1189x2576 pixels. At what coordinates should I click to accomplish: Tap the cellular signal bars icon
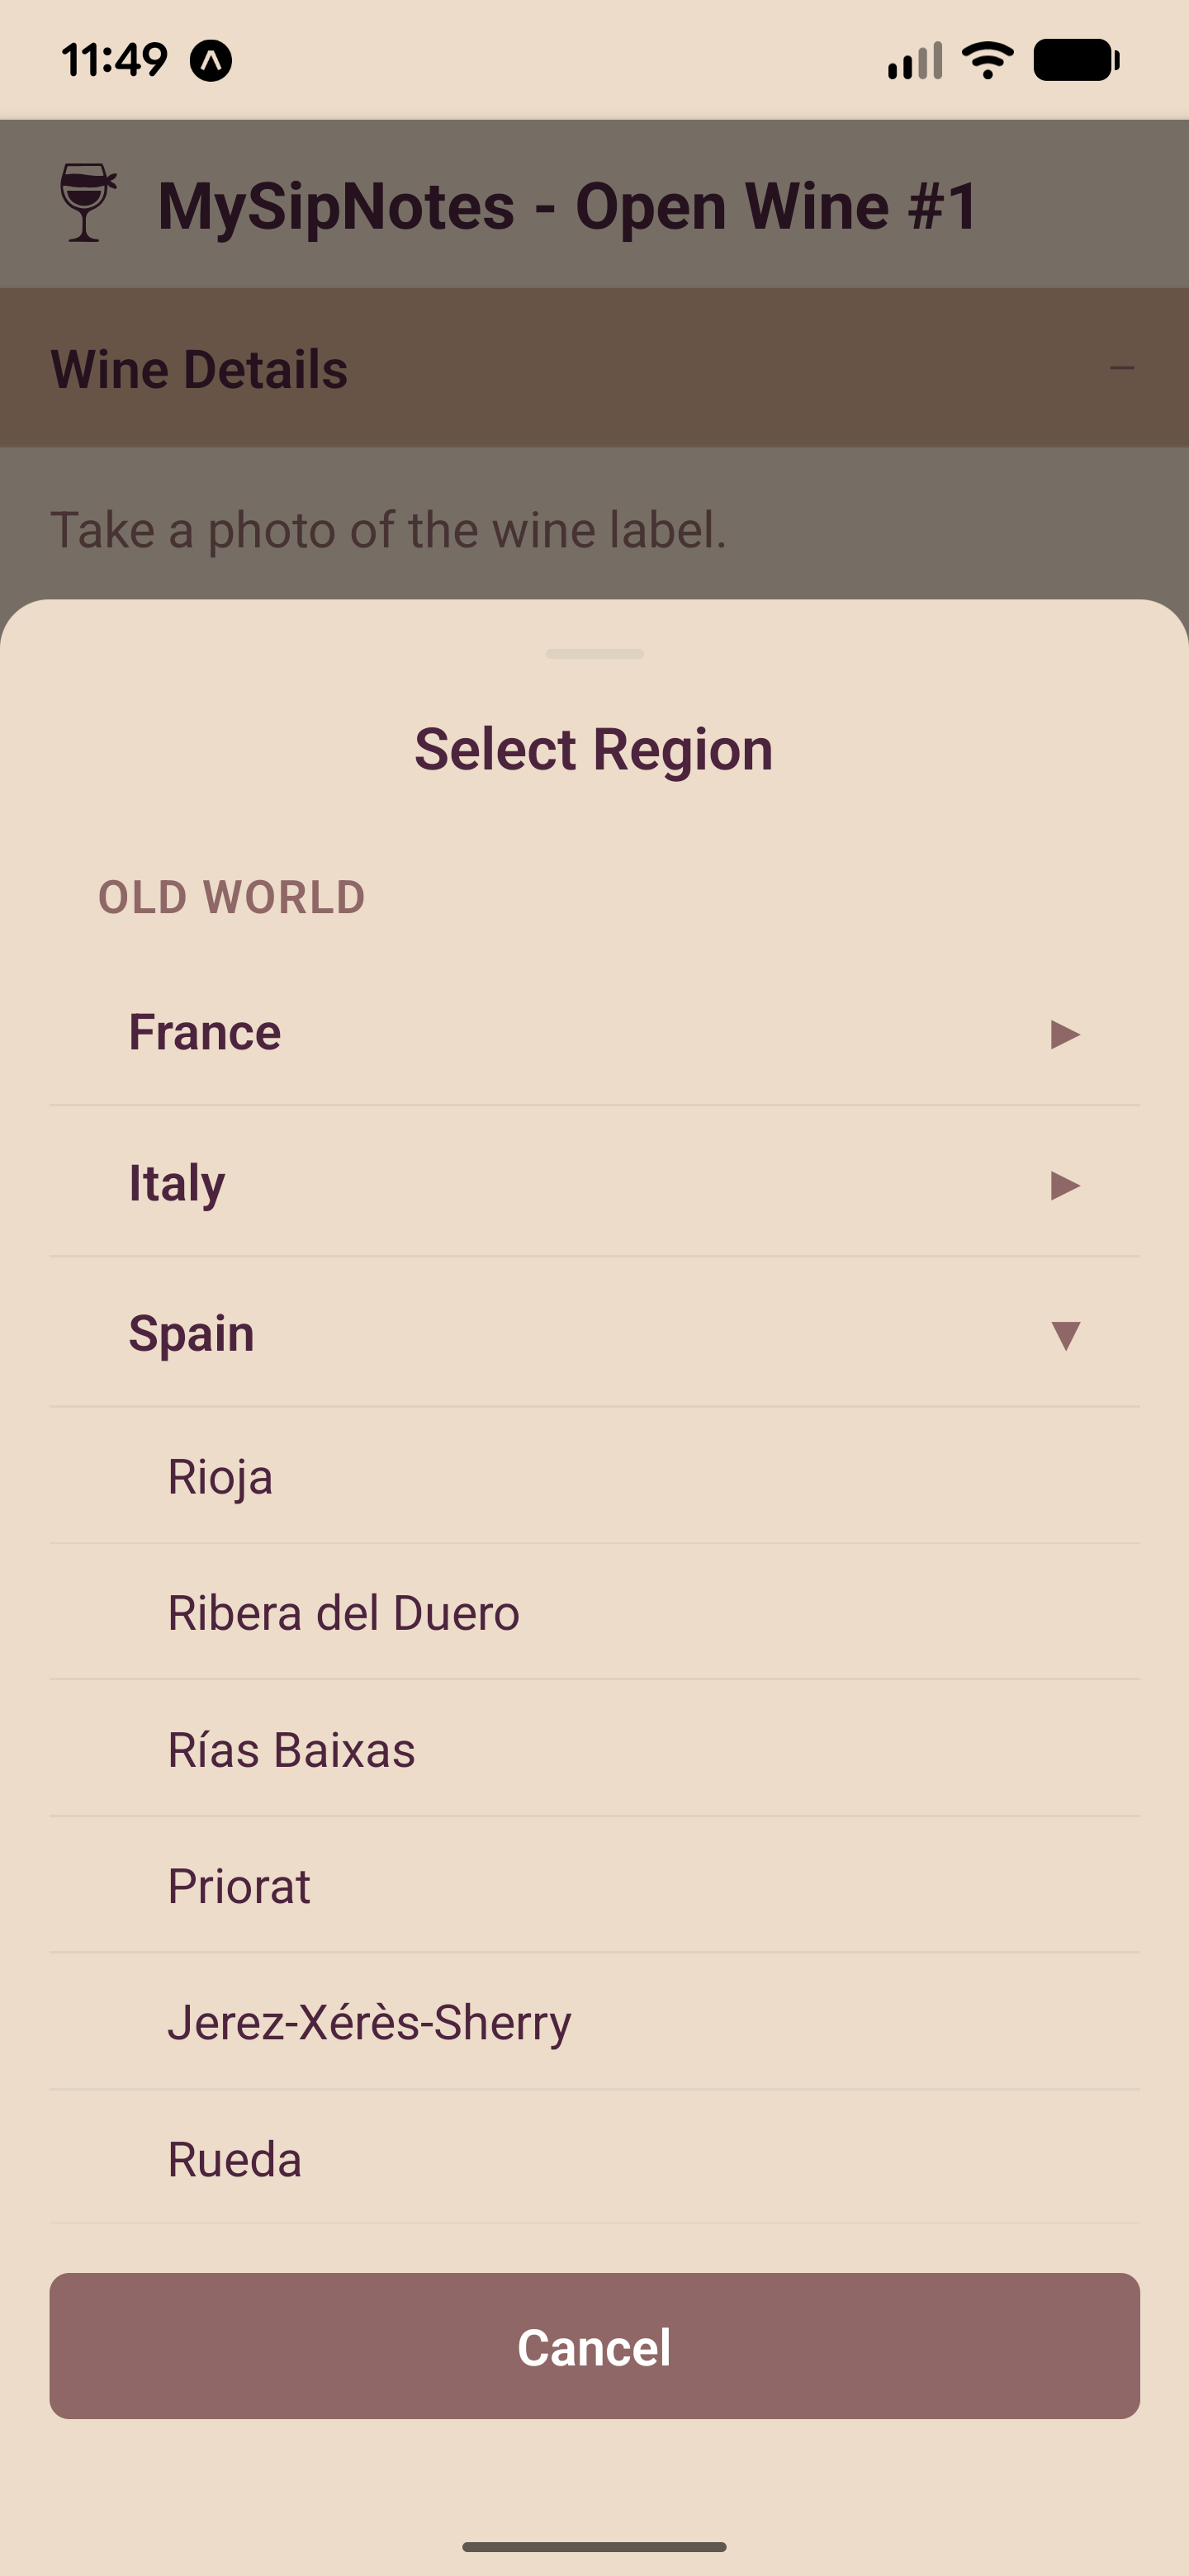pos(914,61)
